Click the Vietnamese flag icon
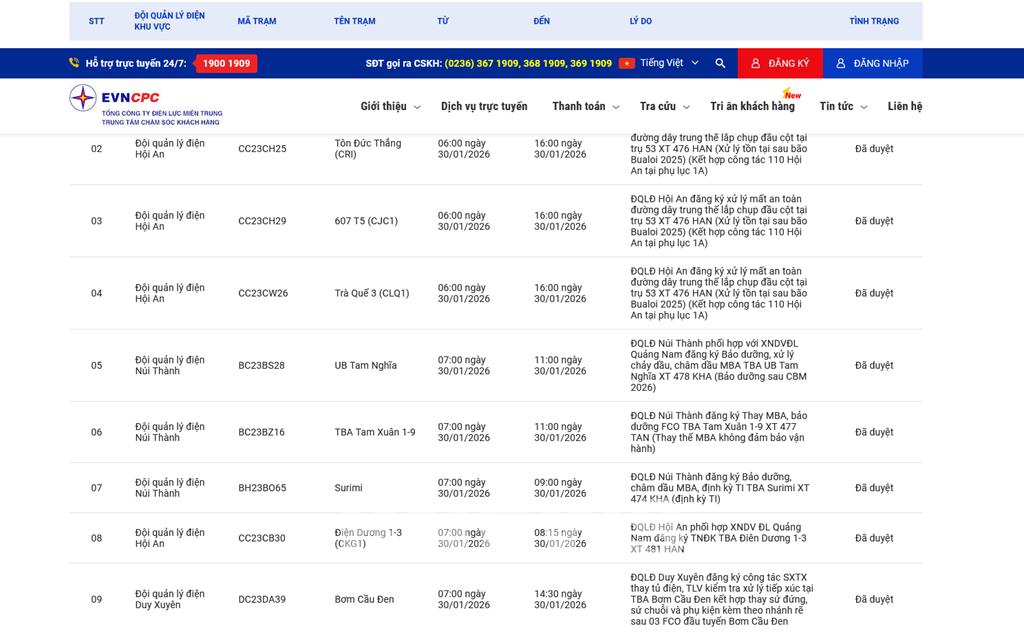This screenshot has width=1024, height=635. [x=627, y=63]
